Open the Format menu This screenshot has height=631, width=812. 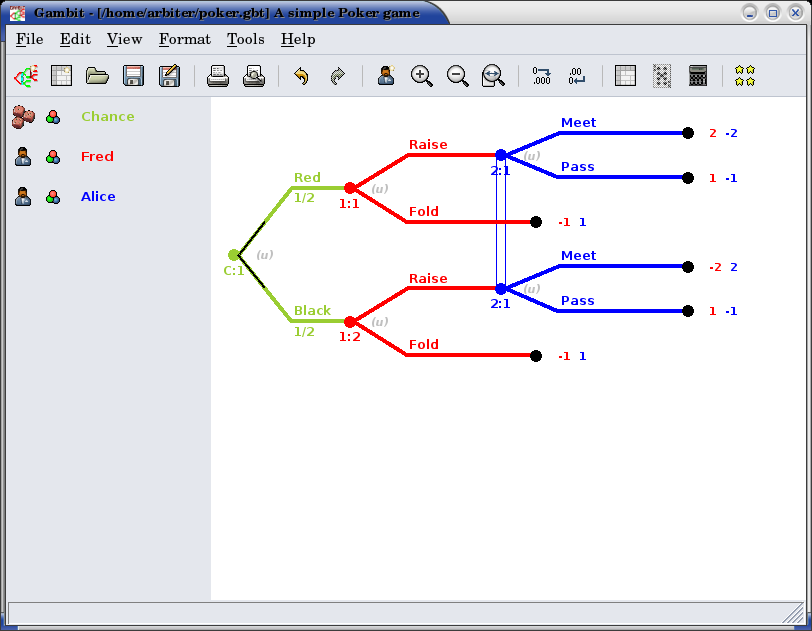(184, 39)
